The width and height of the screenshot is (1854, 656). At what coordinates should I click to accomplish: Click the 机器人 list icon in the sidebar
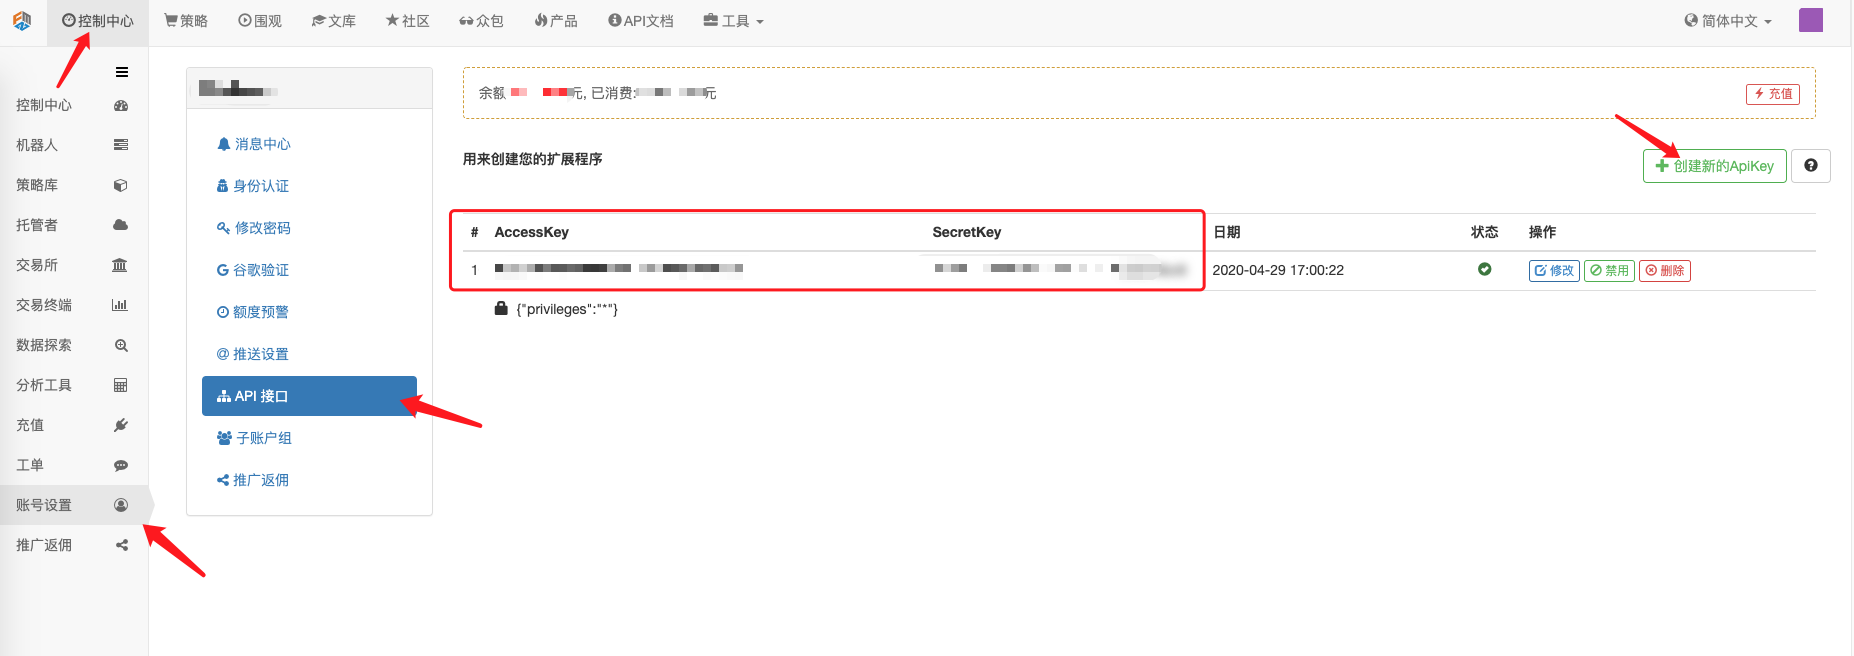[x=121, y=145]
